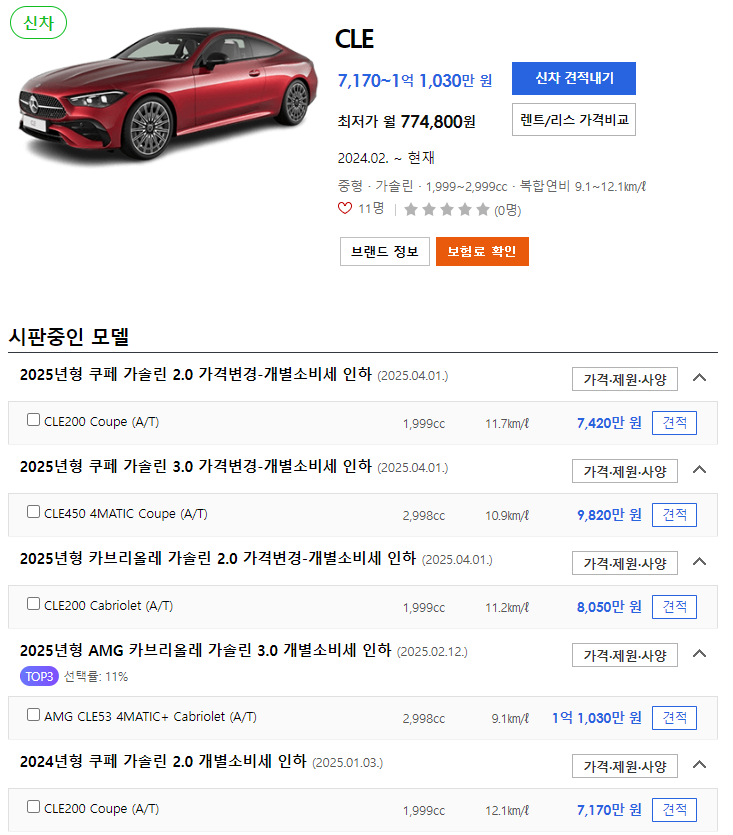
Task: Click the CLE200 Cabriolet (A/T) label
Action: [109, 606]
